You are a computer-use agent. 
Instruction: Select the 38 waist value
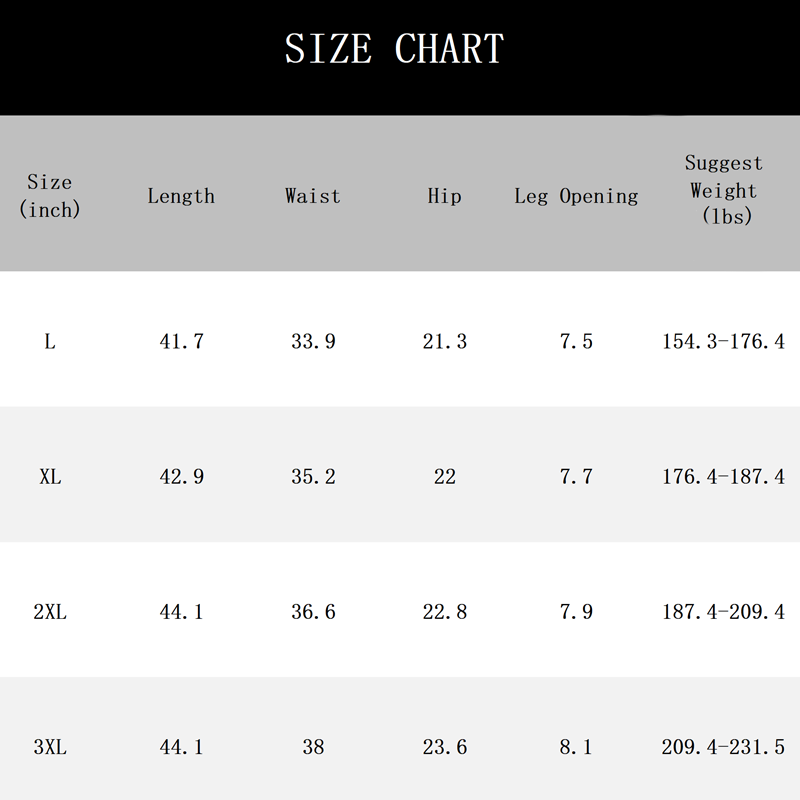[x=313, y=747]
